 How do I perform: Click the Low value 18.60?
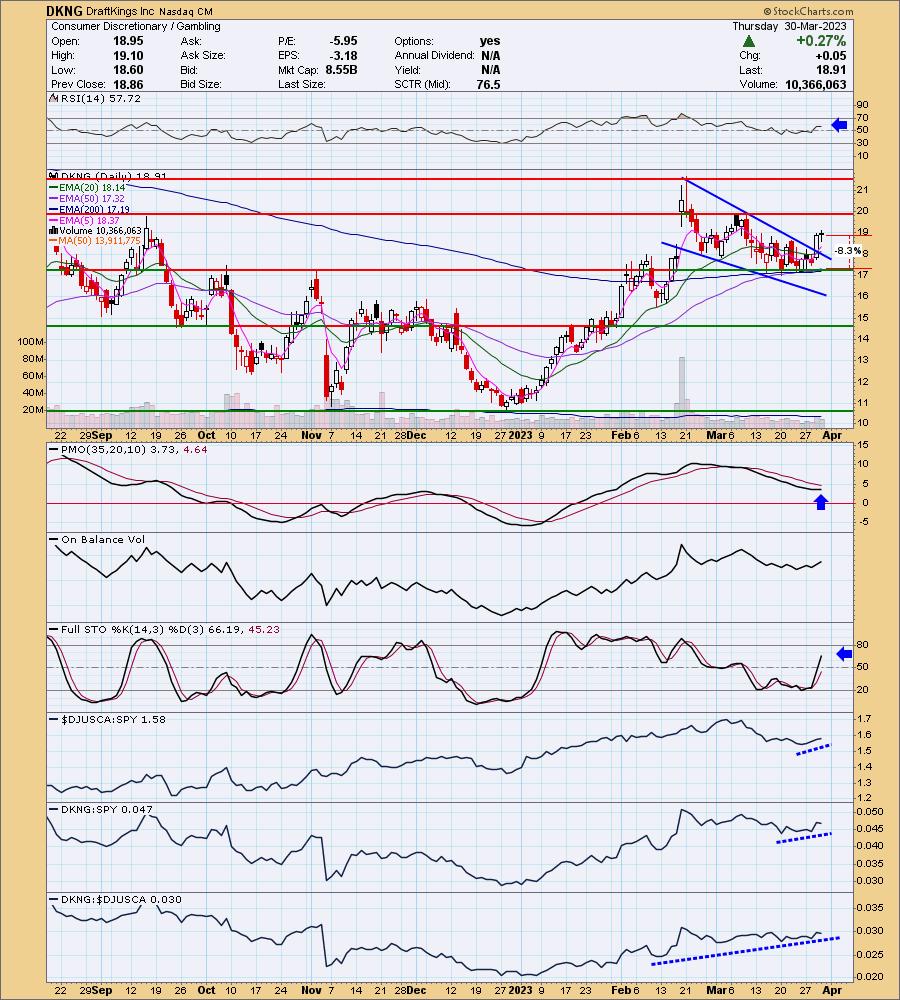128,70
